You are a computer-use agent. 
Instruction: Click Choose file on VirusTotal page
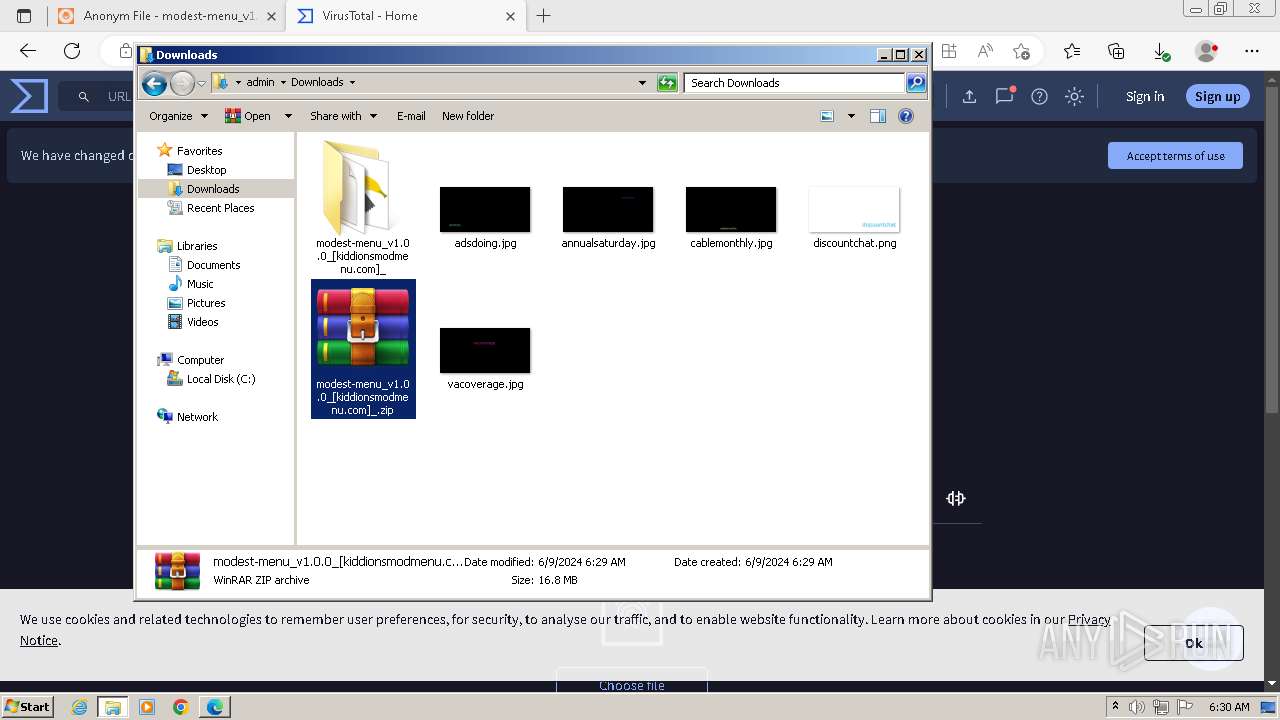coord(632,685)
